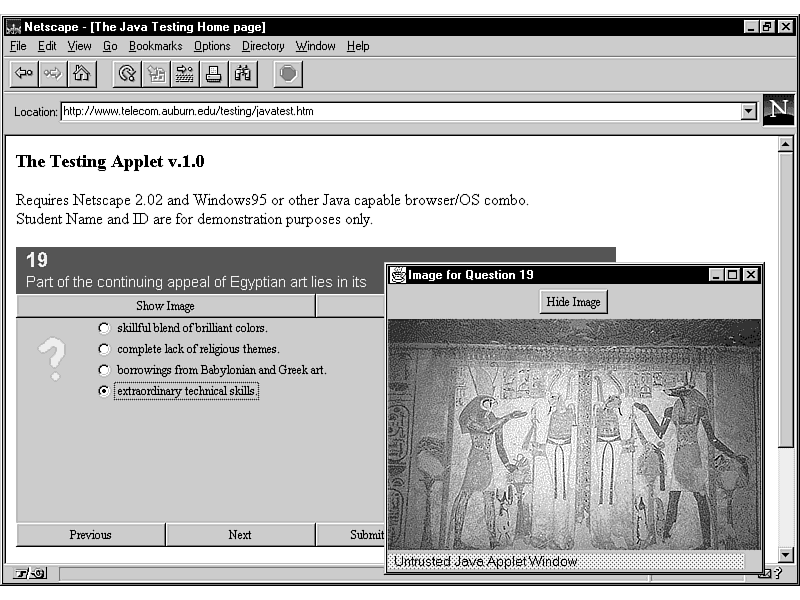Image resolution: width=800 pixels, height=600 pixels.
Task: Go to Home using house icon
Action: point(82,74)
